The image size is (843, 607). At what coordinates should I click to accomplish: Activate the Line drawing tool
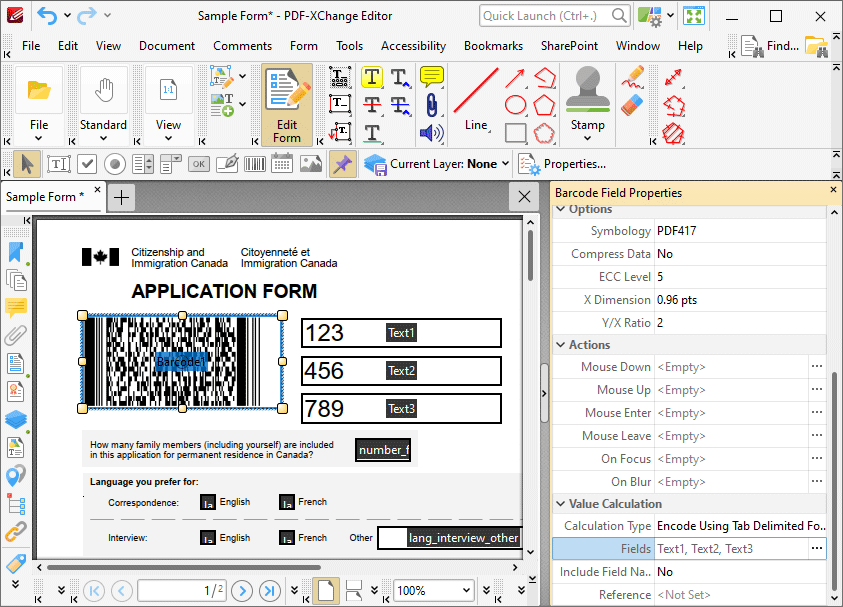click(x=476, y=100)
